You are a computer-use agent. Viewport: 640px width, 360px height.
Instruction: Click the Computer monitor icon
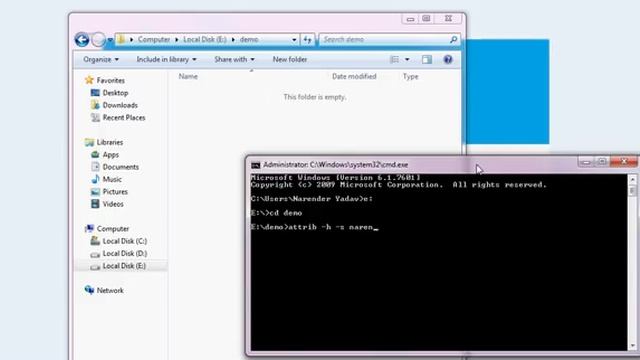tap(89, 229)
